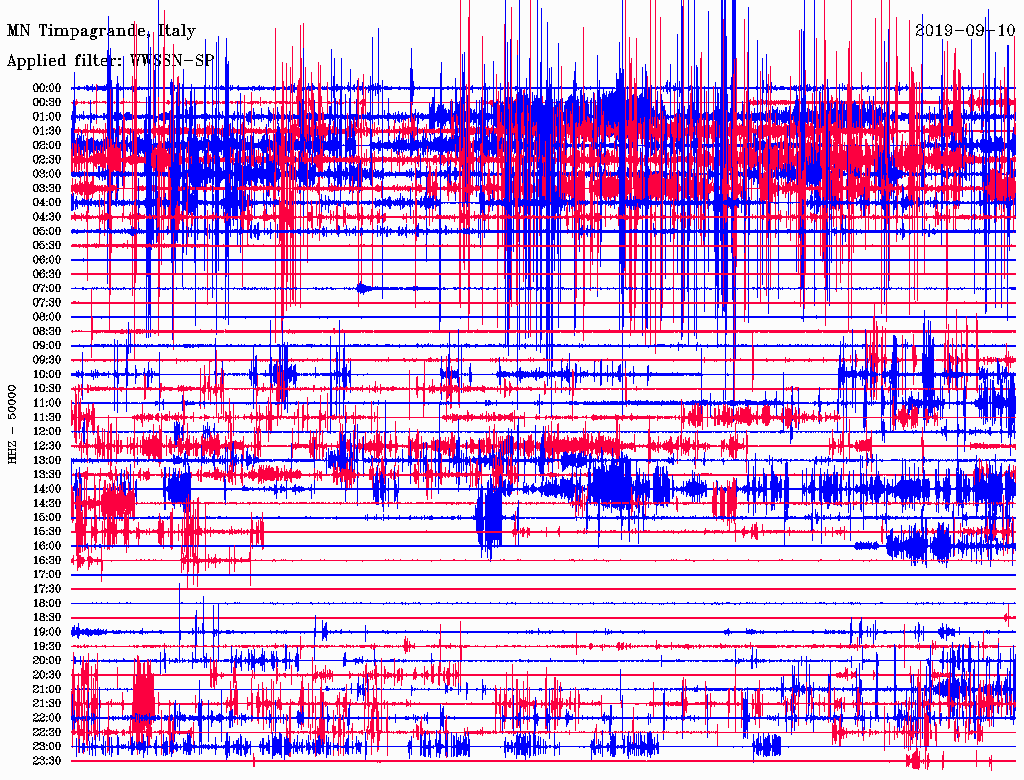Select the 14:00 time label
Viewport: 1024px width, 780px height.
point(47,489)
